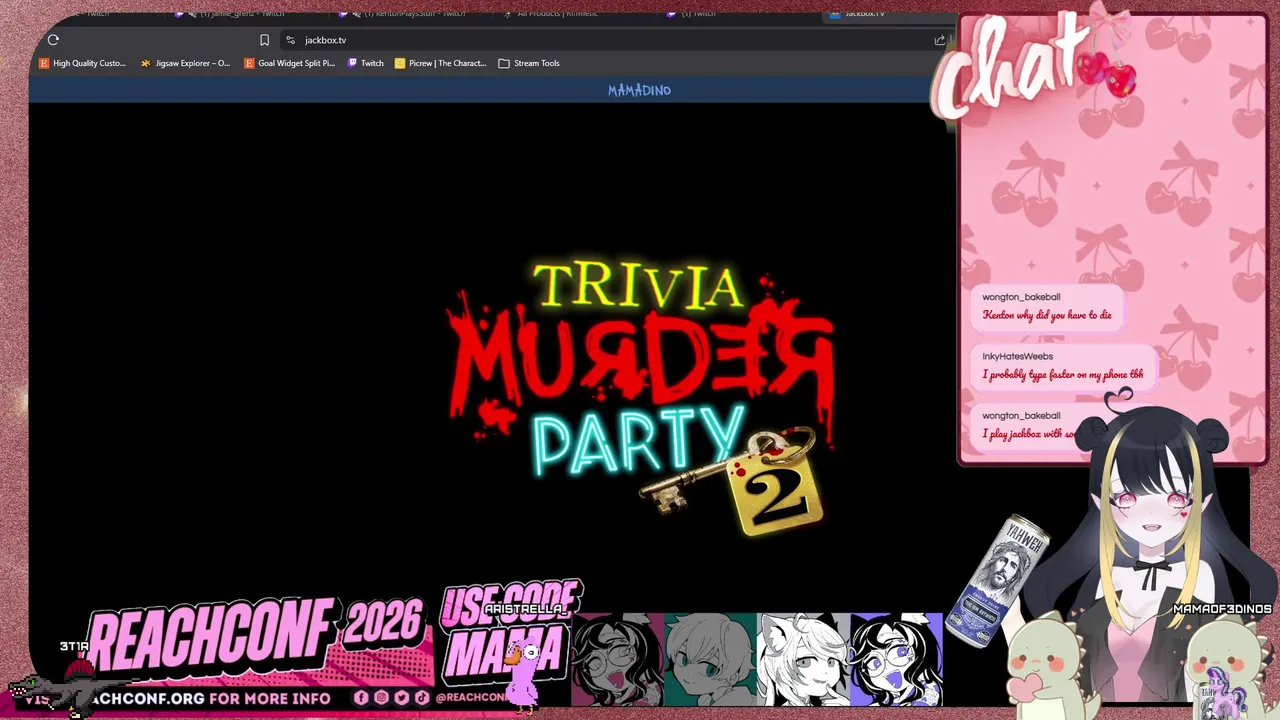Image resolution: width=1280 pixels, height=720 pixels.
Task: Click the Facebook icon in the Reachconf banner
Action: pyautogui.click(x=361, y=698)
